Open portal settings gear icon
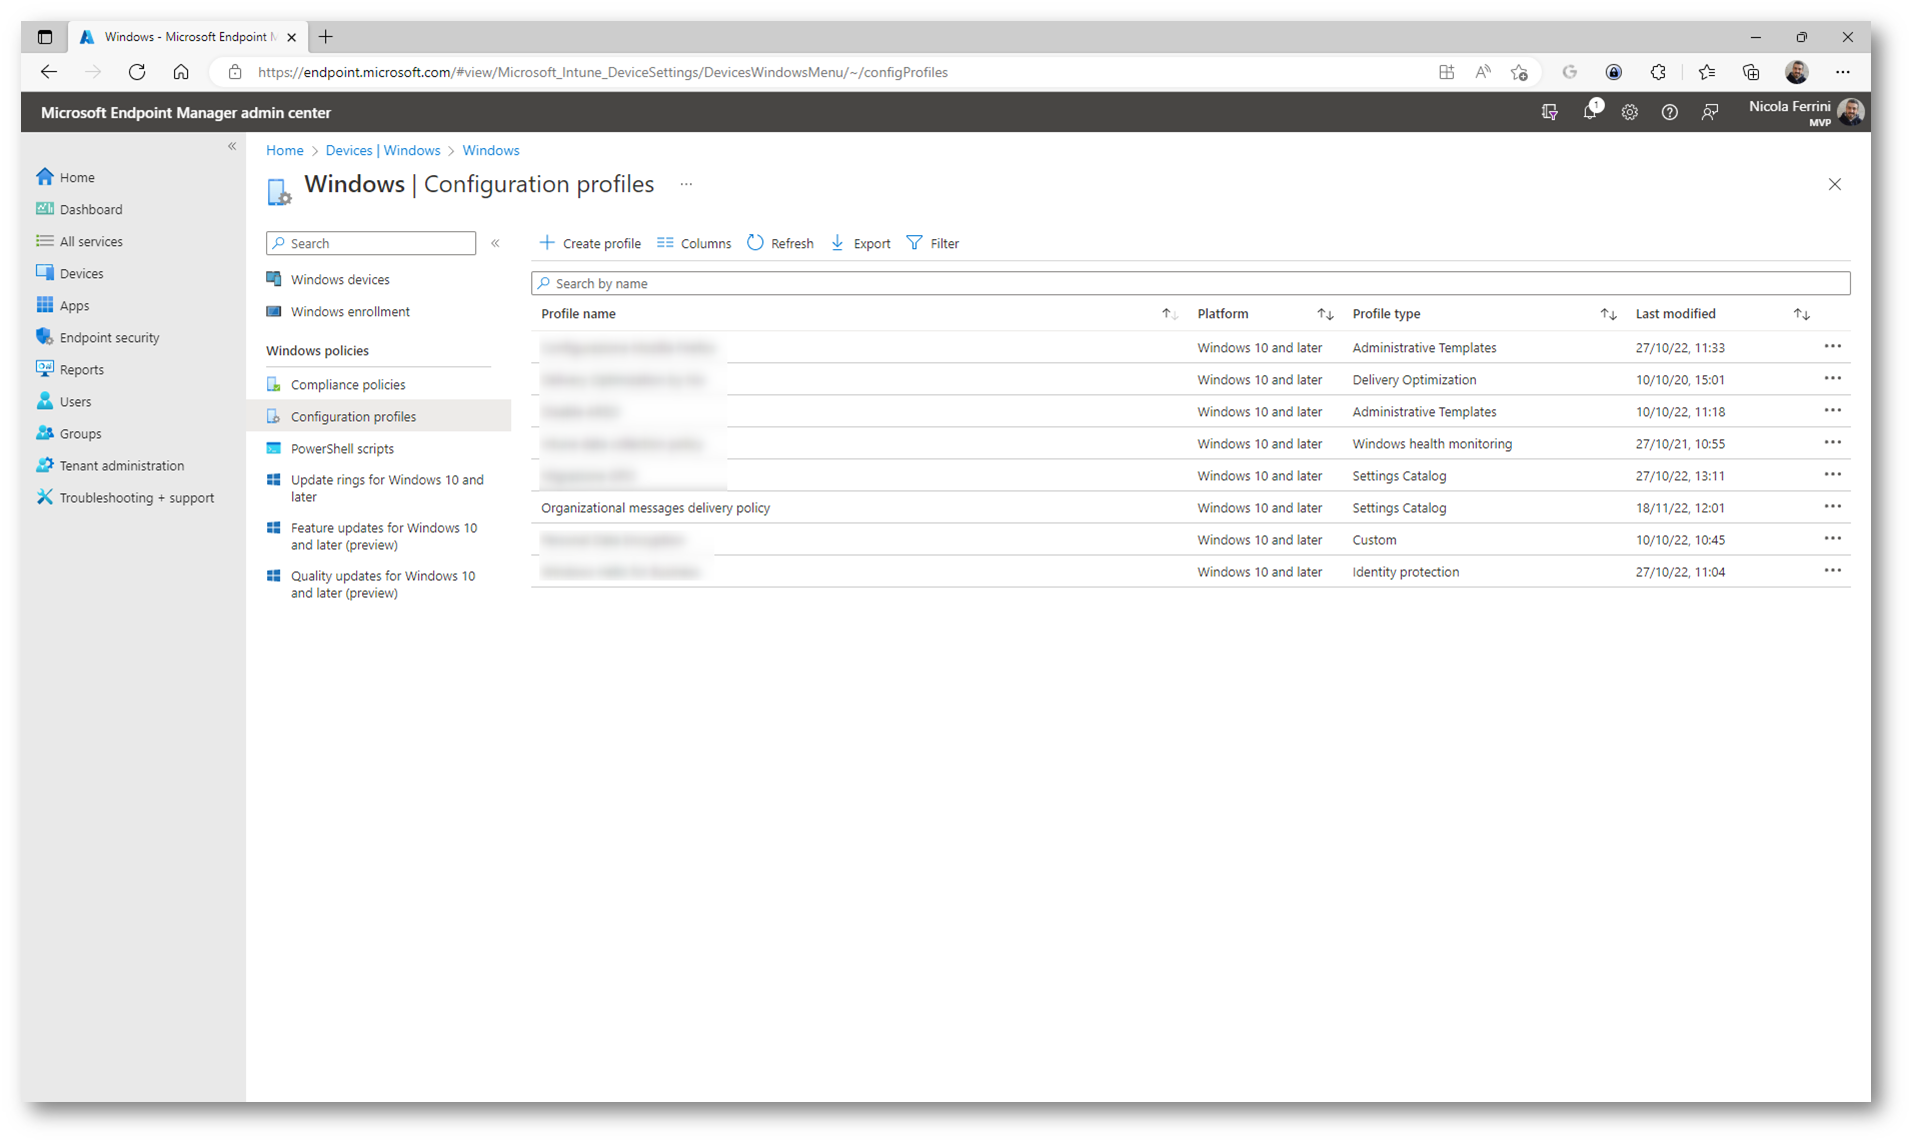Viewport: 1913px width, 1144px height. pyautogui.click(x=1630, y=112)
